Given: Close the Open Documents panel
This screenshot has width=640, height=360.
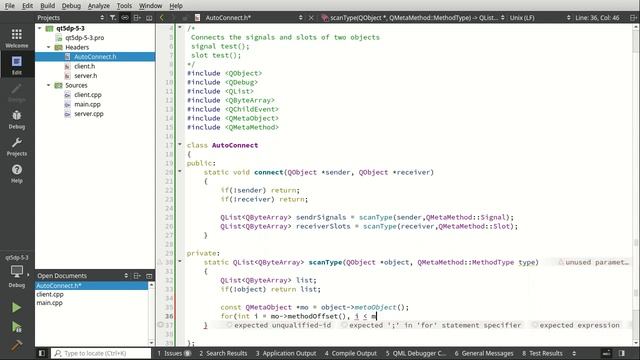Looking at the screenshot, I should coord(149,276).
